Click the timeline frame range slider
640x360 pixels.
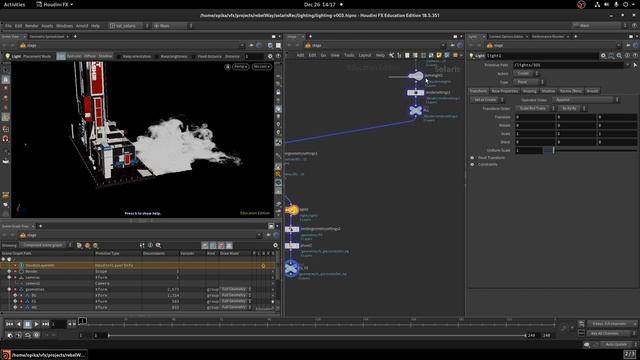(x=317, y=336)
